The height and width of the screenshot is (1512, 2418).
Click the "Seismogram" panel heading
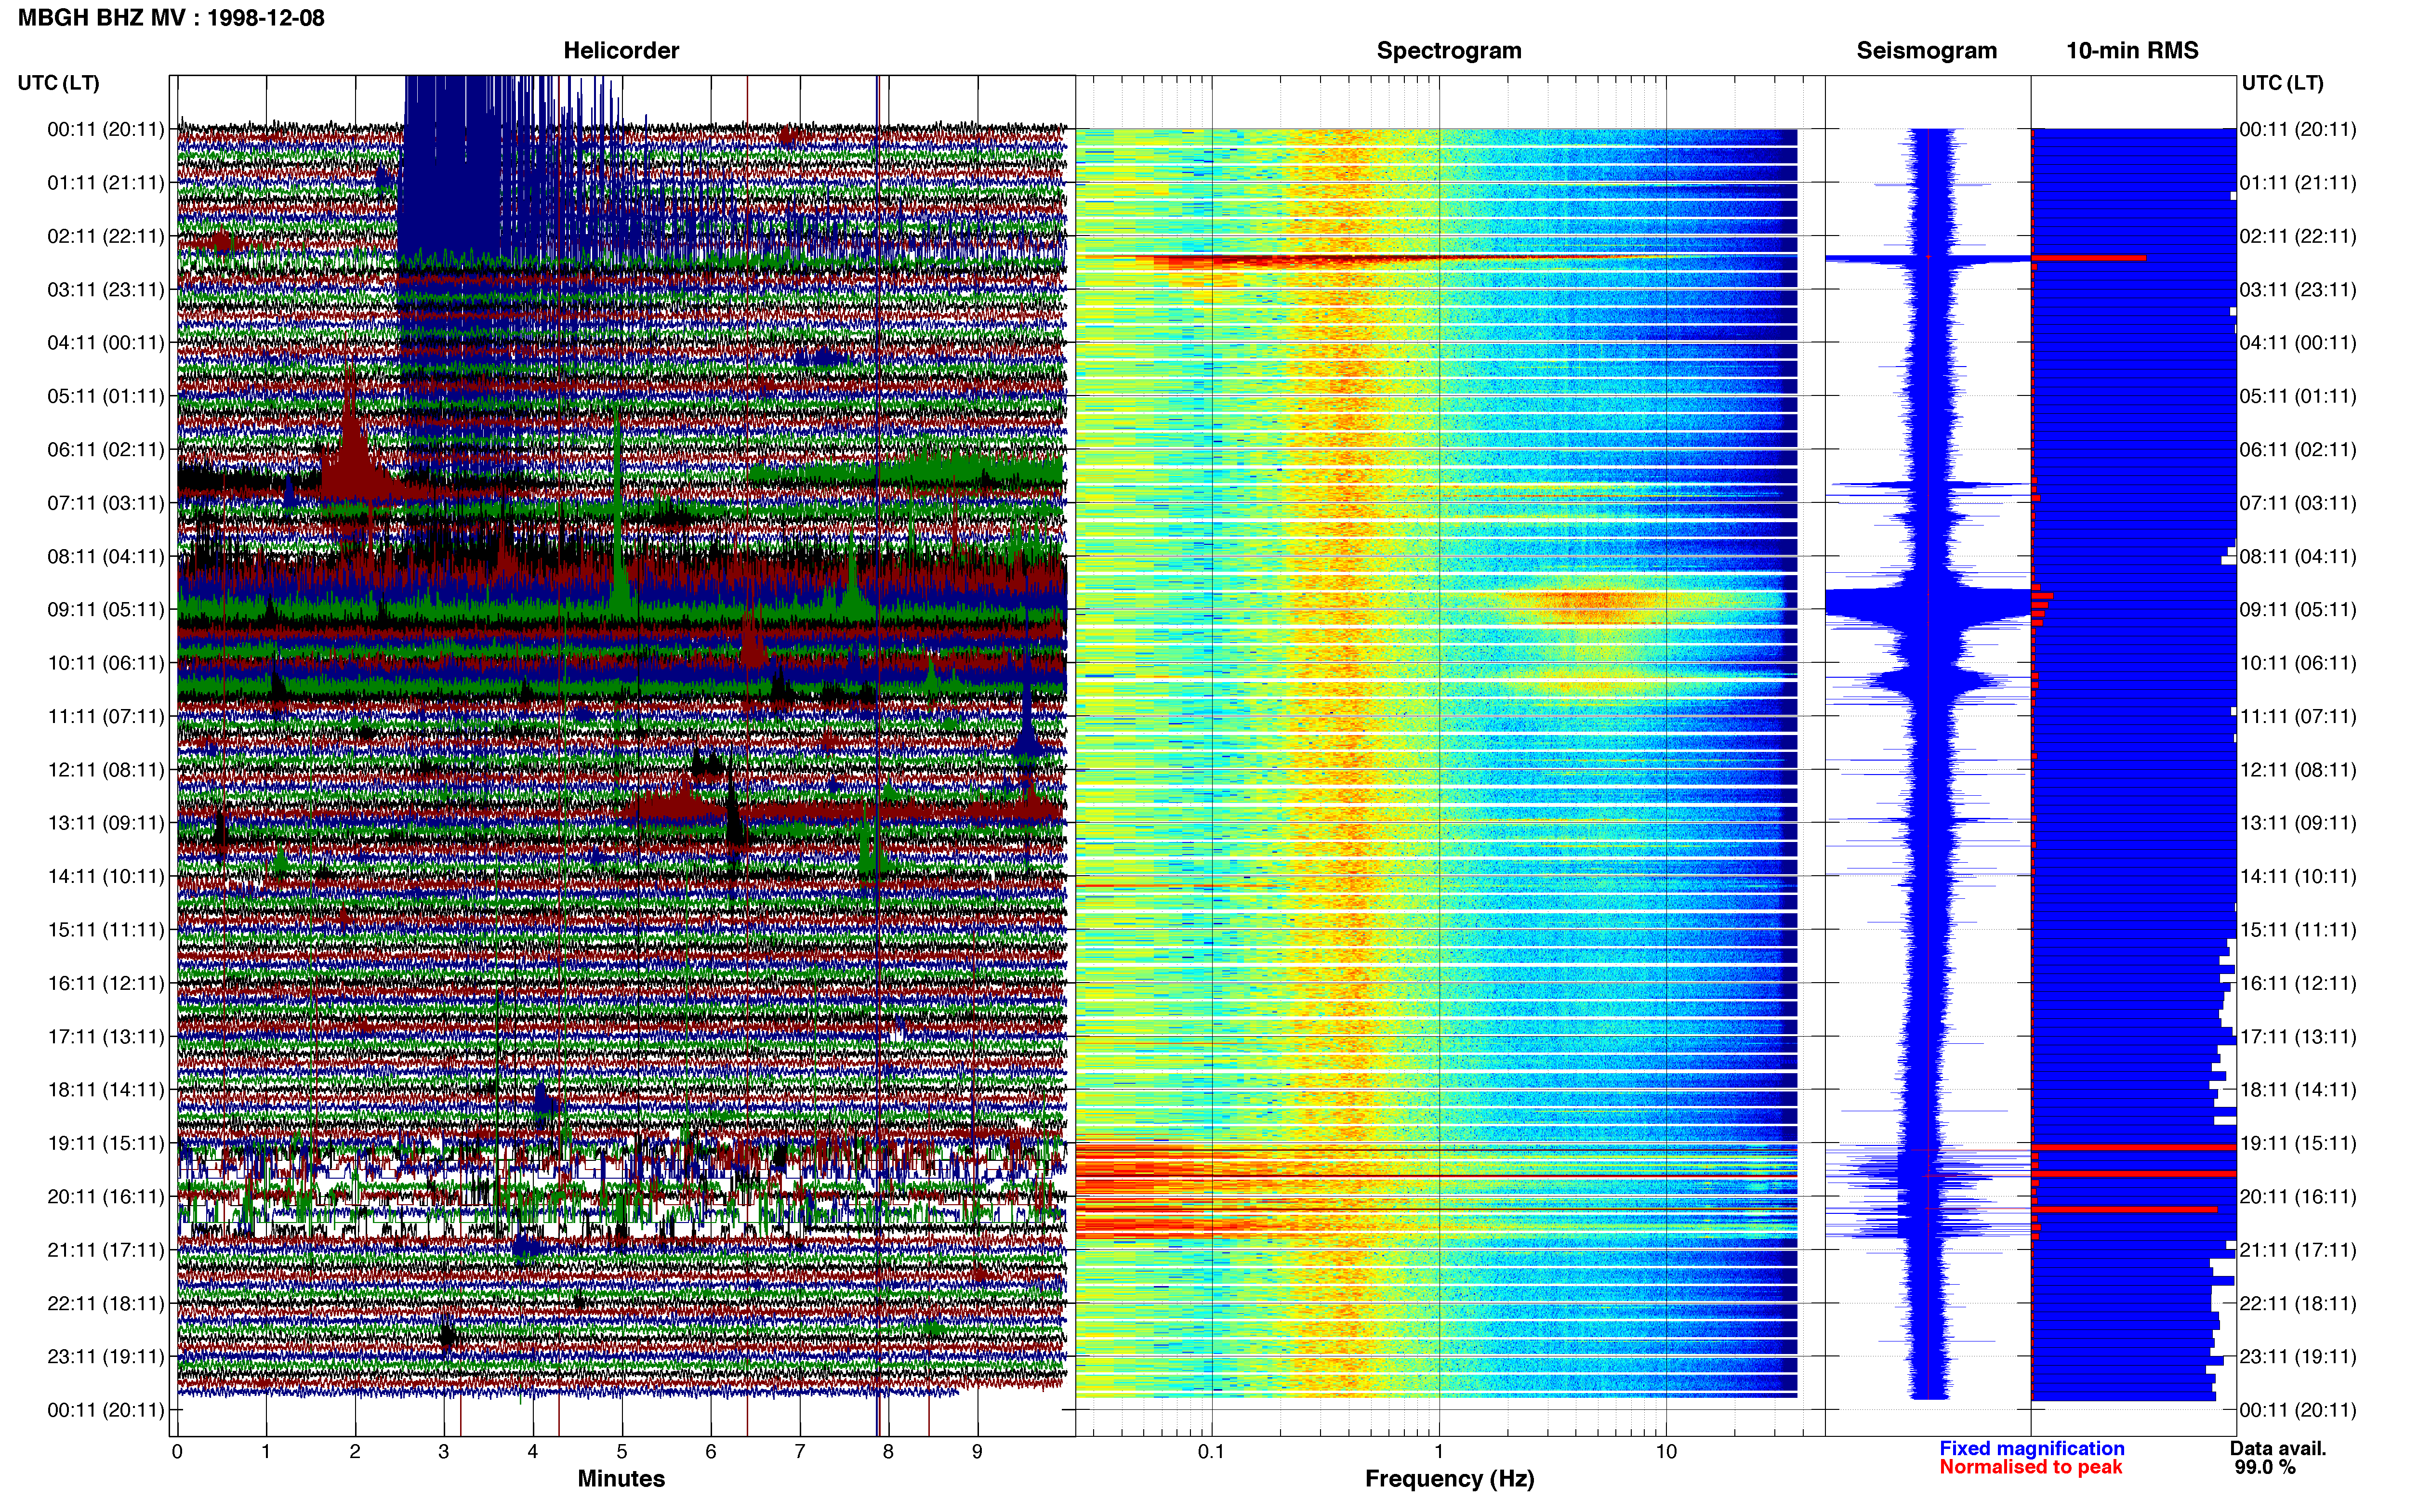(1926, 50)
